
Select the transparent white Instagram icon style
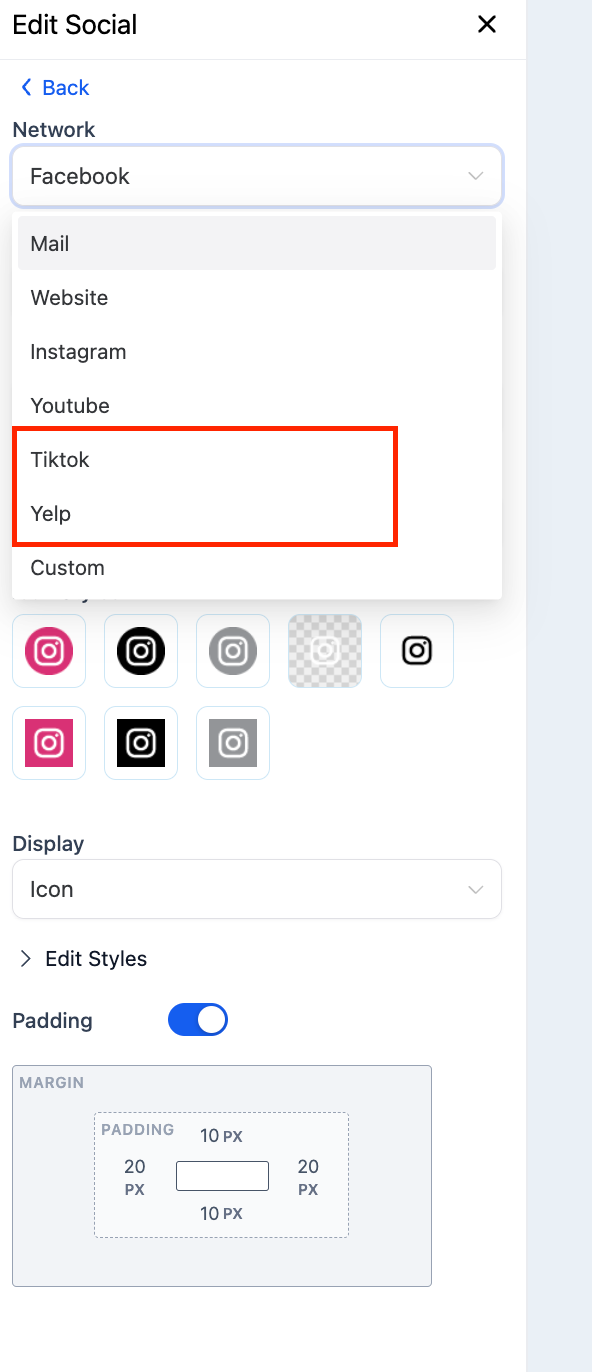pyautogui.click(x=325, y=651)
